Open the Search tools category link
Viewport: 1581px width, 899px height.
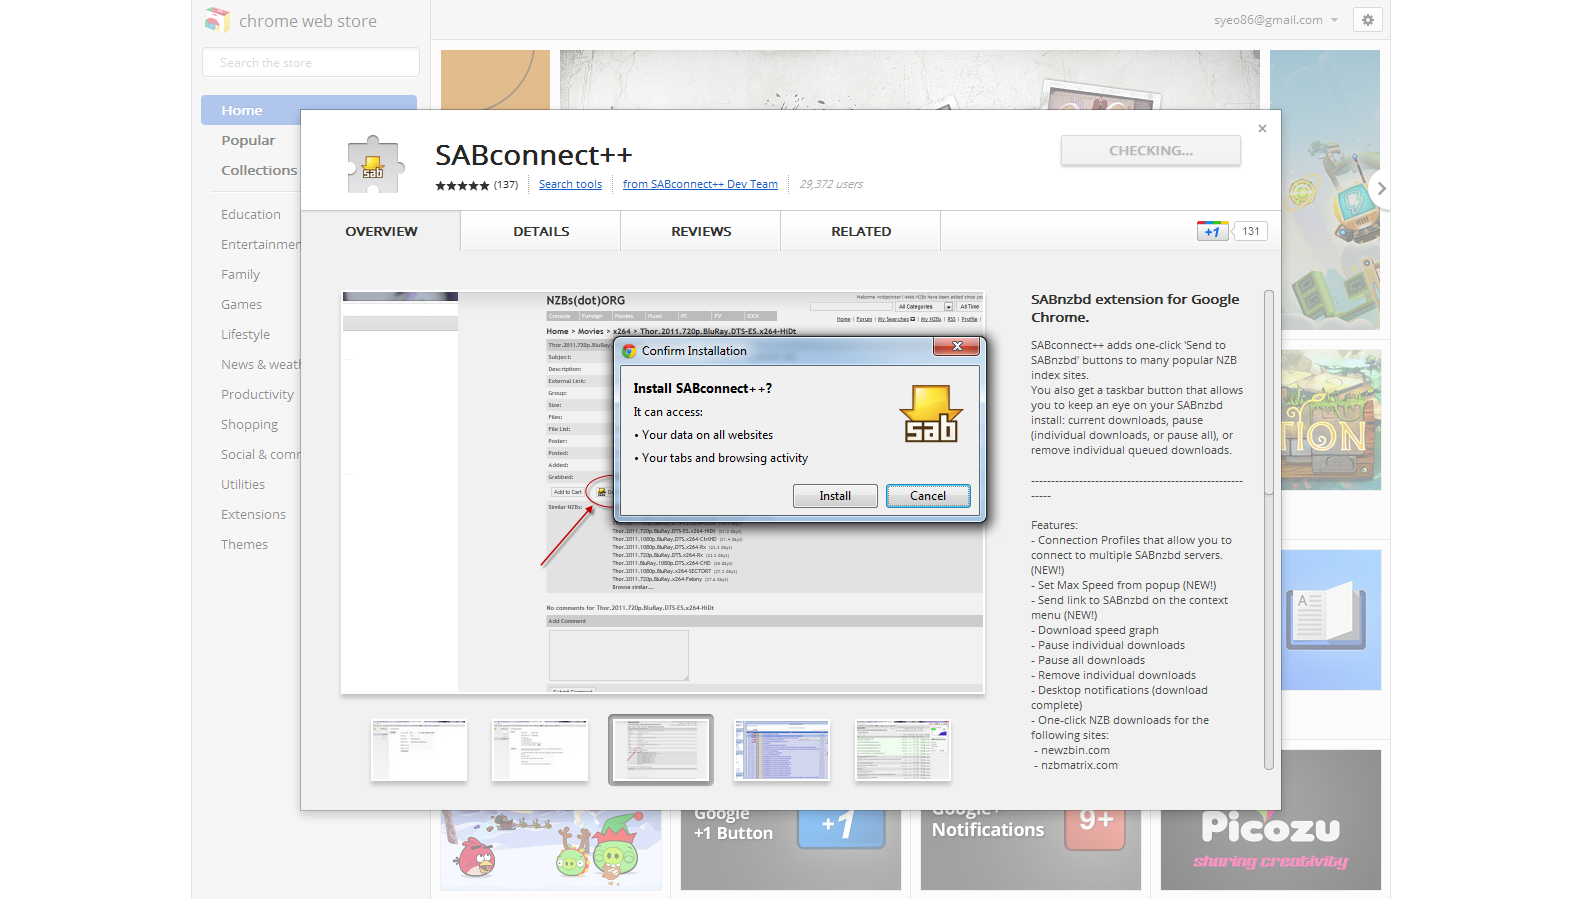(x=570, y=184)
